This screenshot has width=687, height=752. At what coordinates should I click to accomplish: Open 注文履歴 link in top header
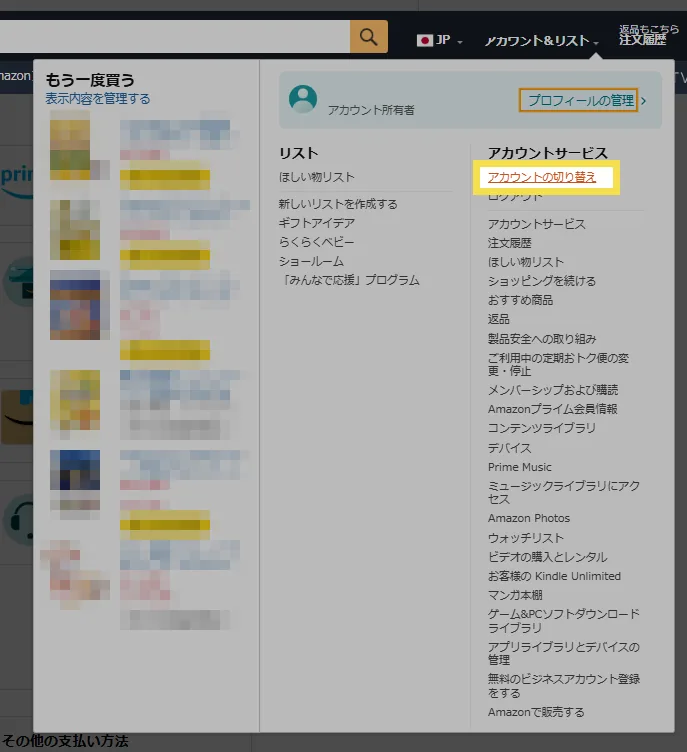[x=642, y=39]
